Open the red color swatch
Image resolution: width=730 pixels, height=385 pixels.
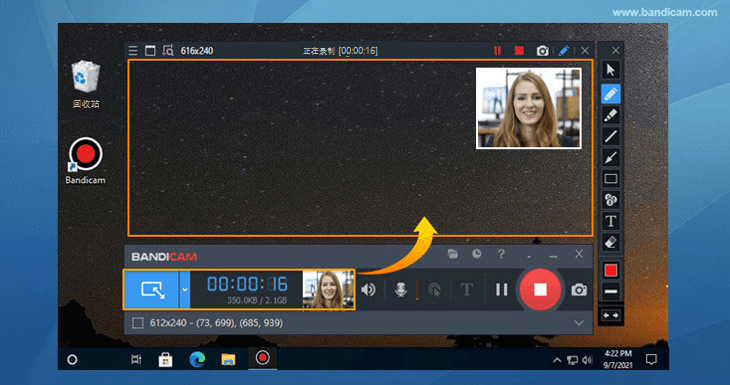coord(610,270)
